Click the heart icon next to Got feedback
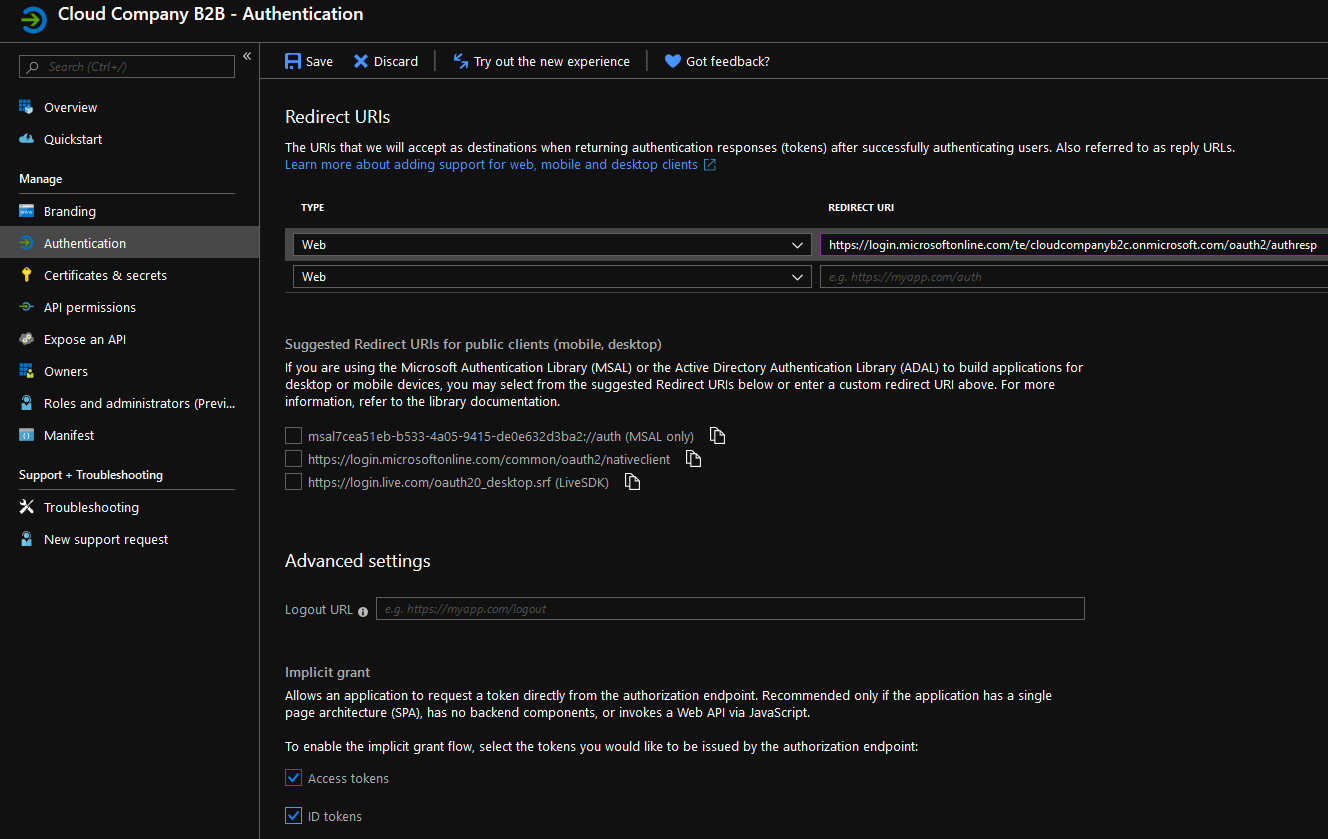Viewport: 1328px width, 839px height. click(672, 61)
